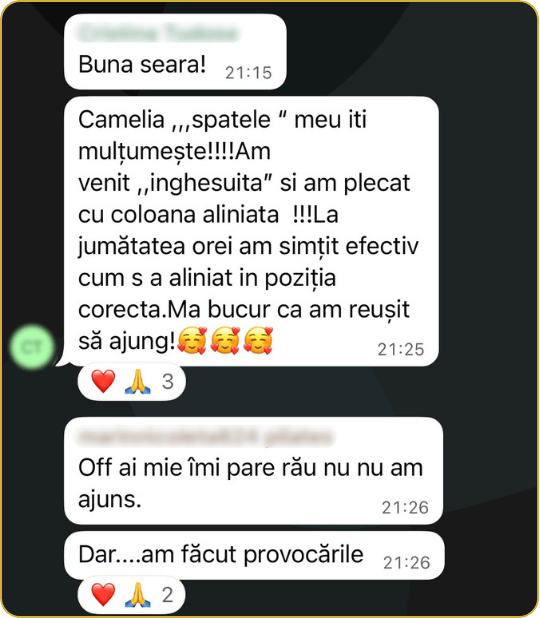Select the Off ai mie îmi pare rău message
This screenshot has height=618, width=540.
(253, 471)
